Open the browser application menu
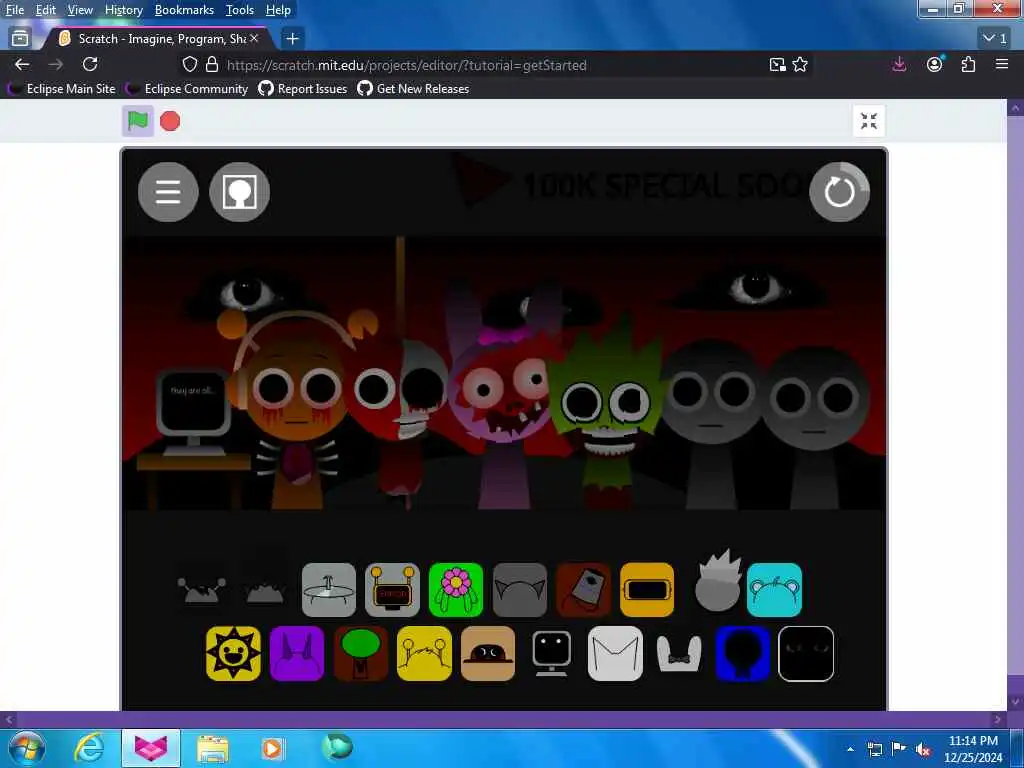This screenshot has height=768, width=1024. (x=1002, y=64)
